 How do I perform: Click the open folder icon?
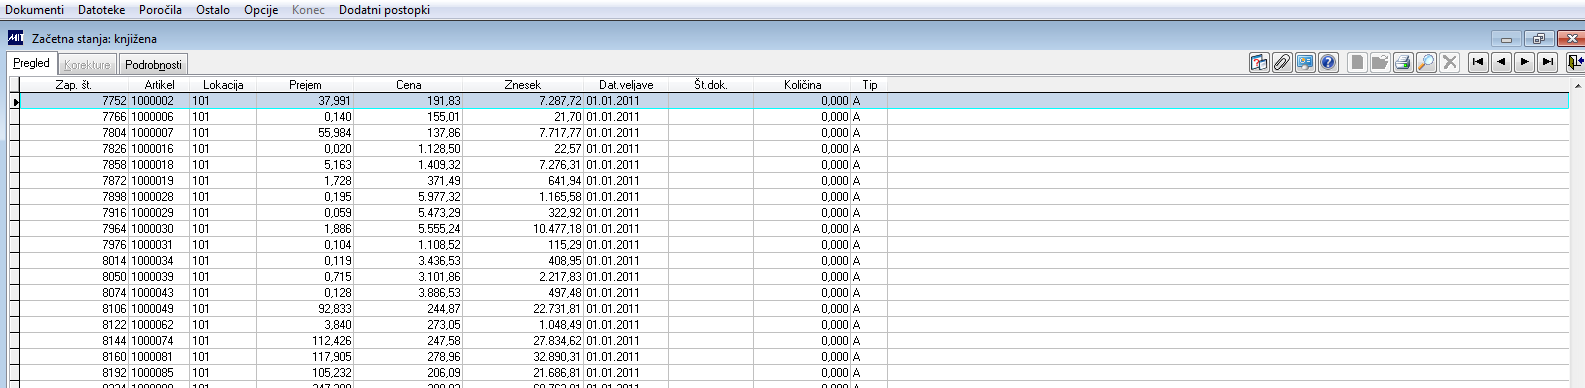pos(1380,63)
